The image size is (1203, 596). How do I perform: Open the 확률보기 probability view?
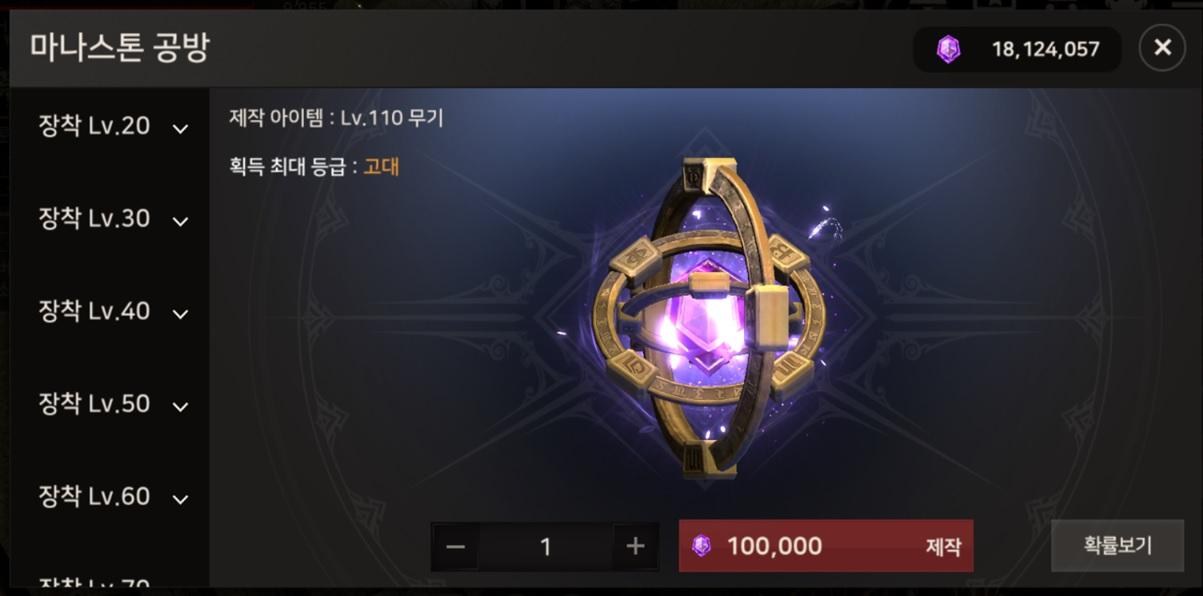pyautogui.click(x=1117, y=545)
